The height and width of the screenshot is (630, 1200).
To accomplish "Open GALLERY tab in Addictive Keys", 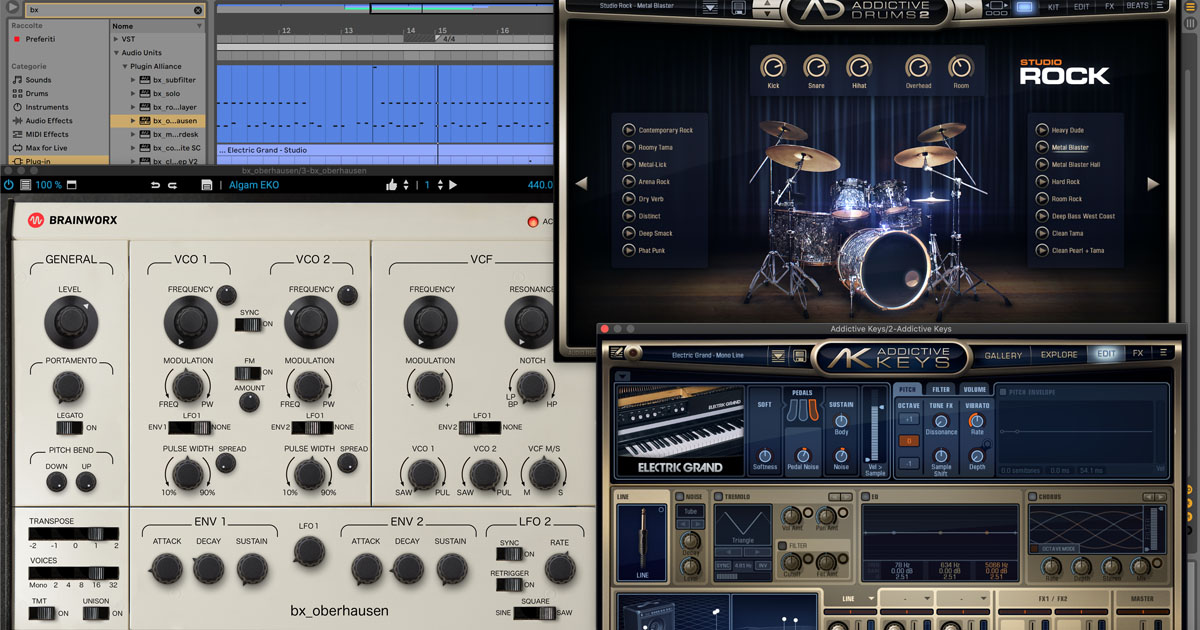I will coord(1003,354).
